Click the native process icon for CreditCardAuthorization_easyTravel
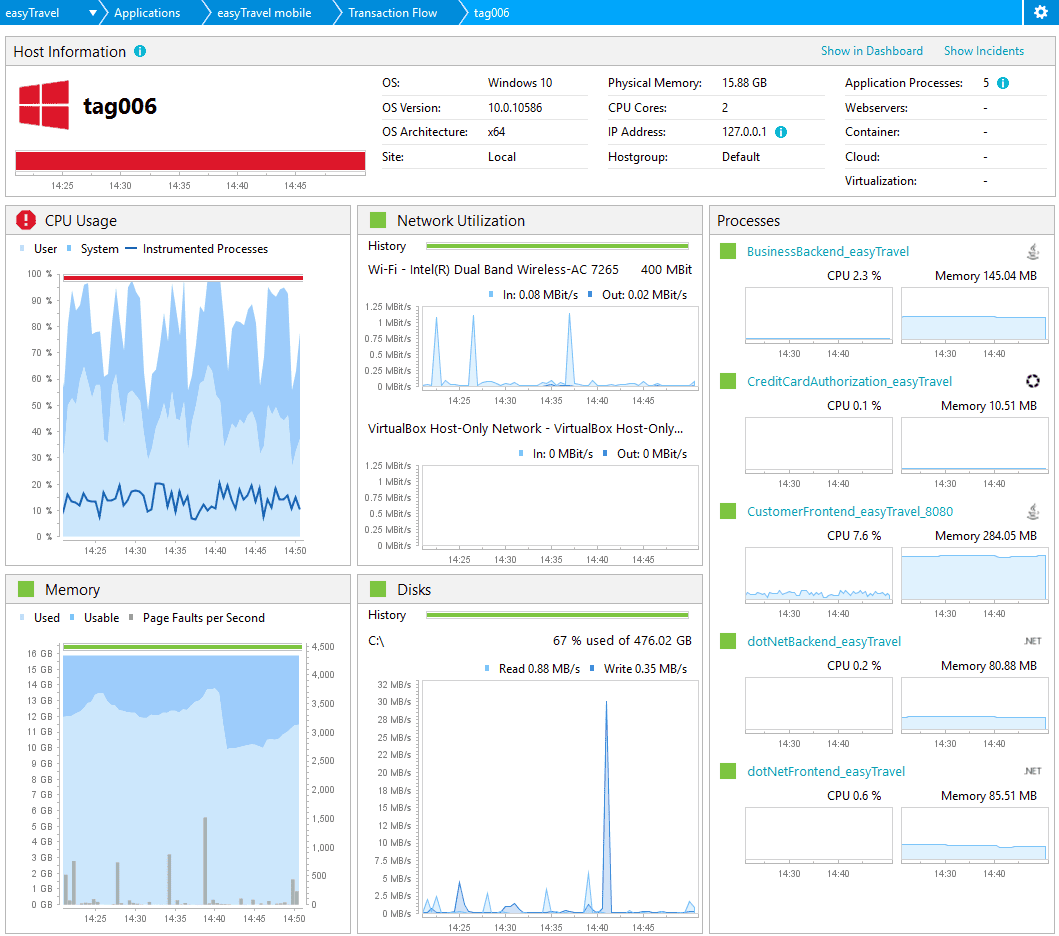1059x936 pixels. [x=1033, y=382]
